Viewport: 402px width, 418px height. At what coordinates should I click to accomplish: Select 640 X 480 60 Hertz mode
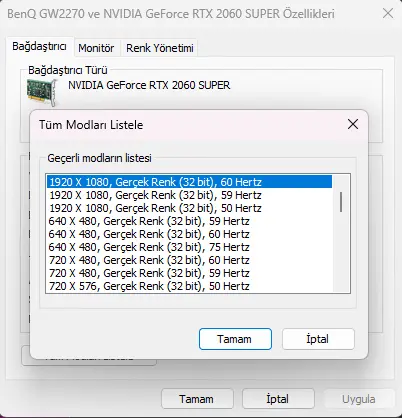click(x=189, y=234)
